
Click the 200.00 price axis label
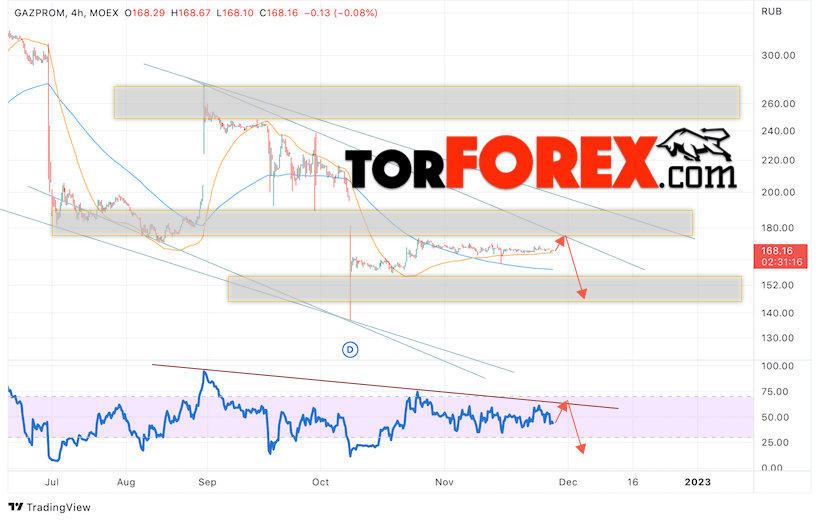(x=778, y=192)
